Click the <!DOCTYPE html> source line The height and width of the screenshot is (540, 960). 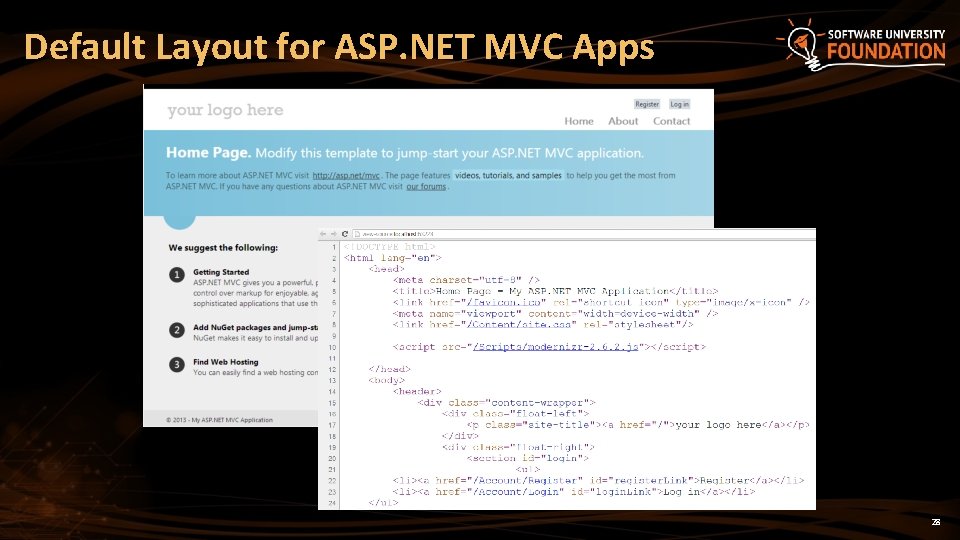point(389,247)
